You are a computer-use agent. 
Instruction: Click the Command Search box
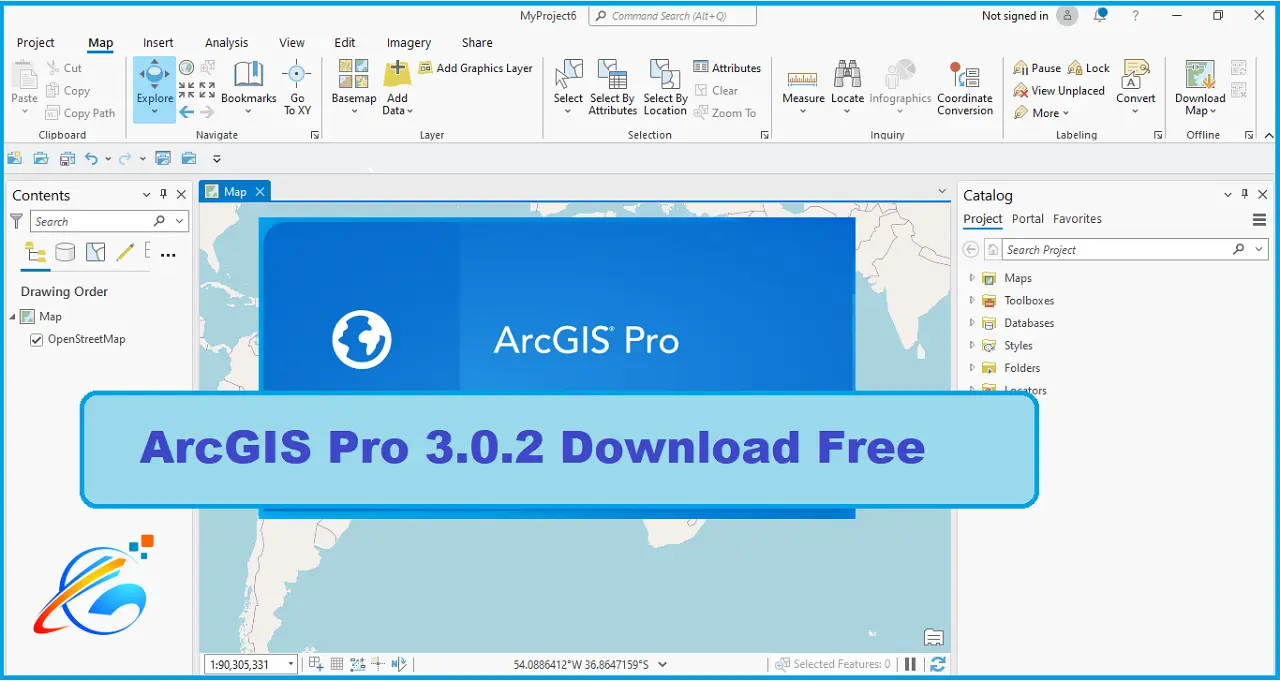point(672,16)
